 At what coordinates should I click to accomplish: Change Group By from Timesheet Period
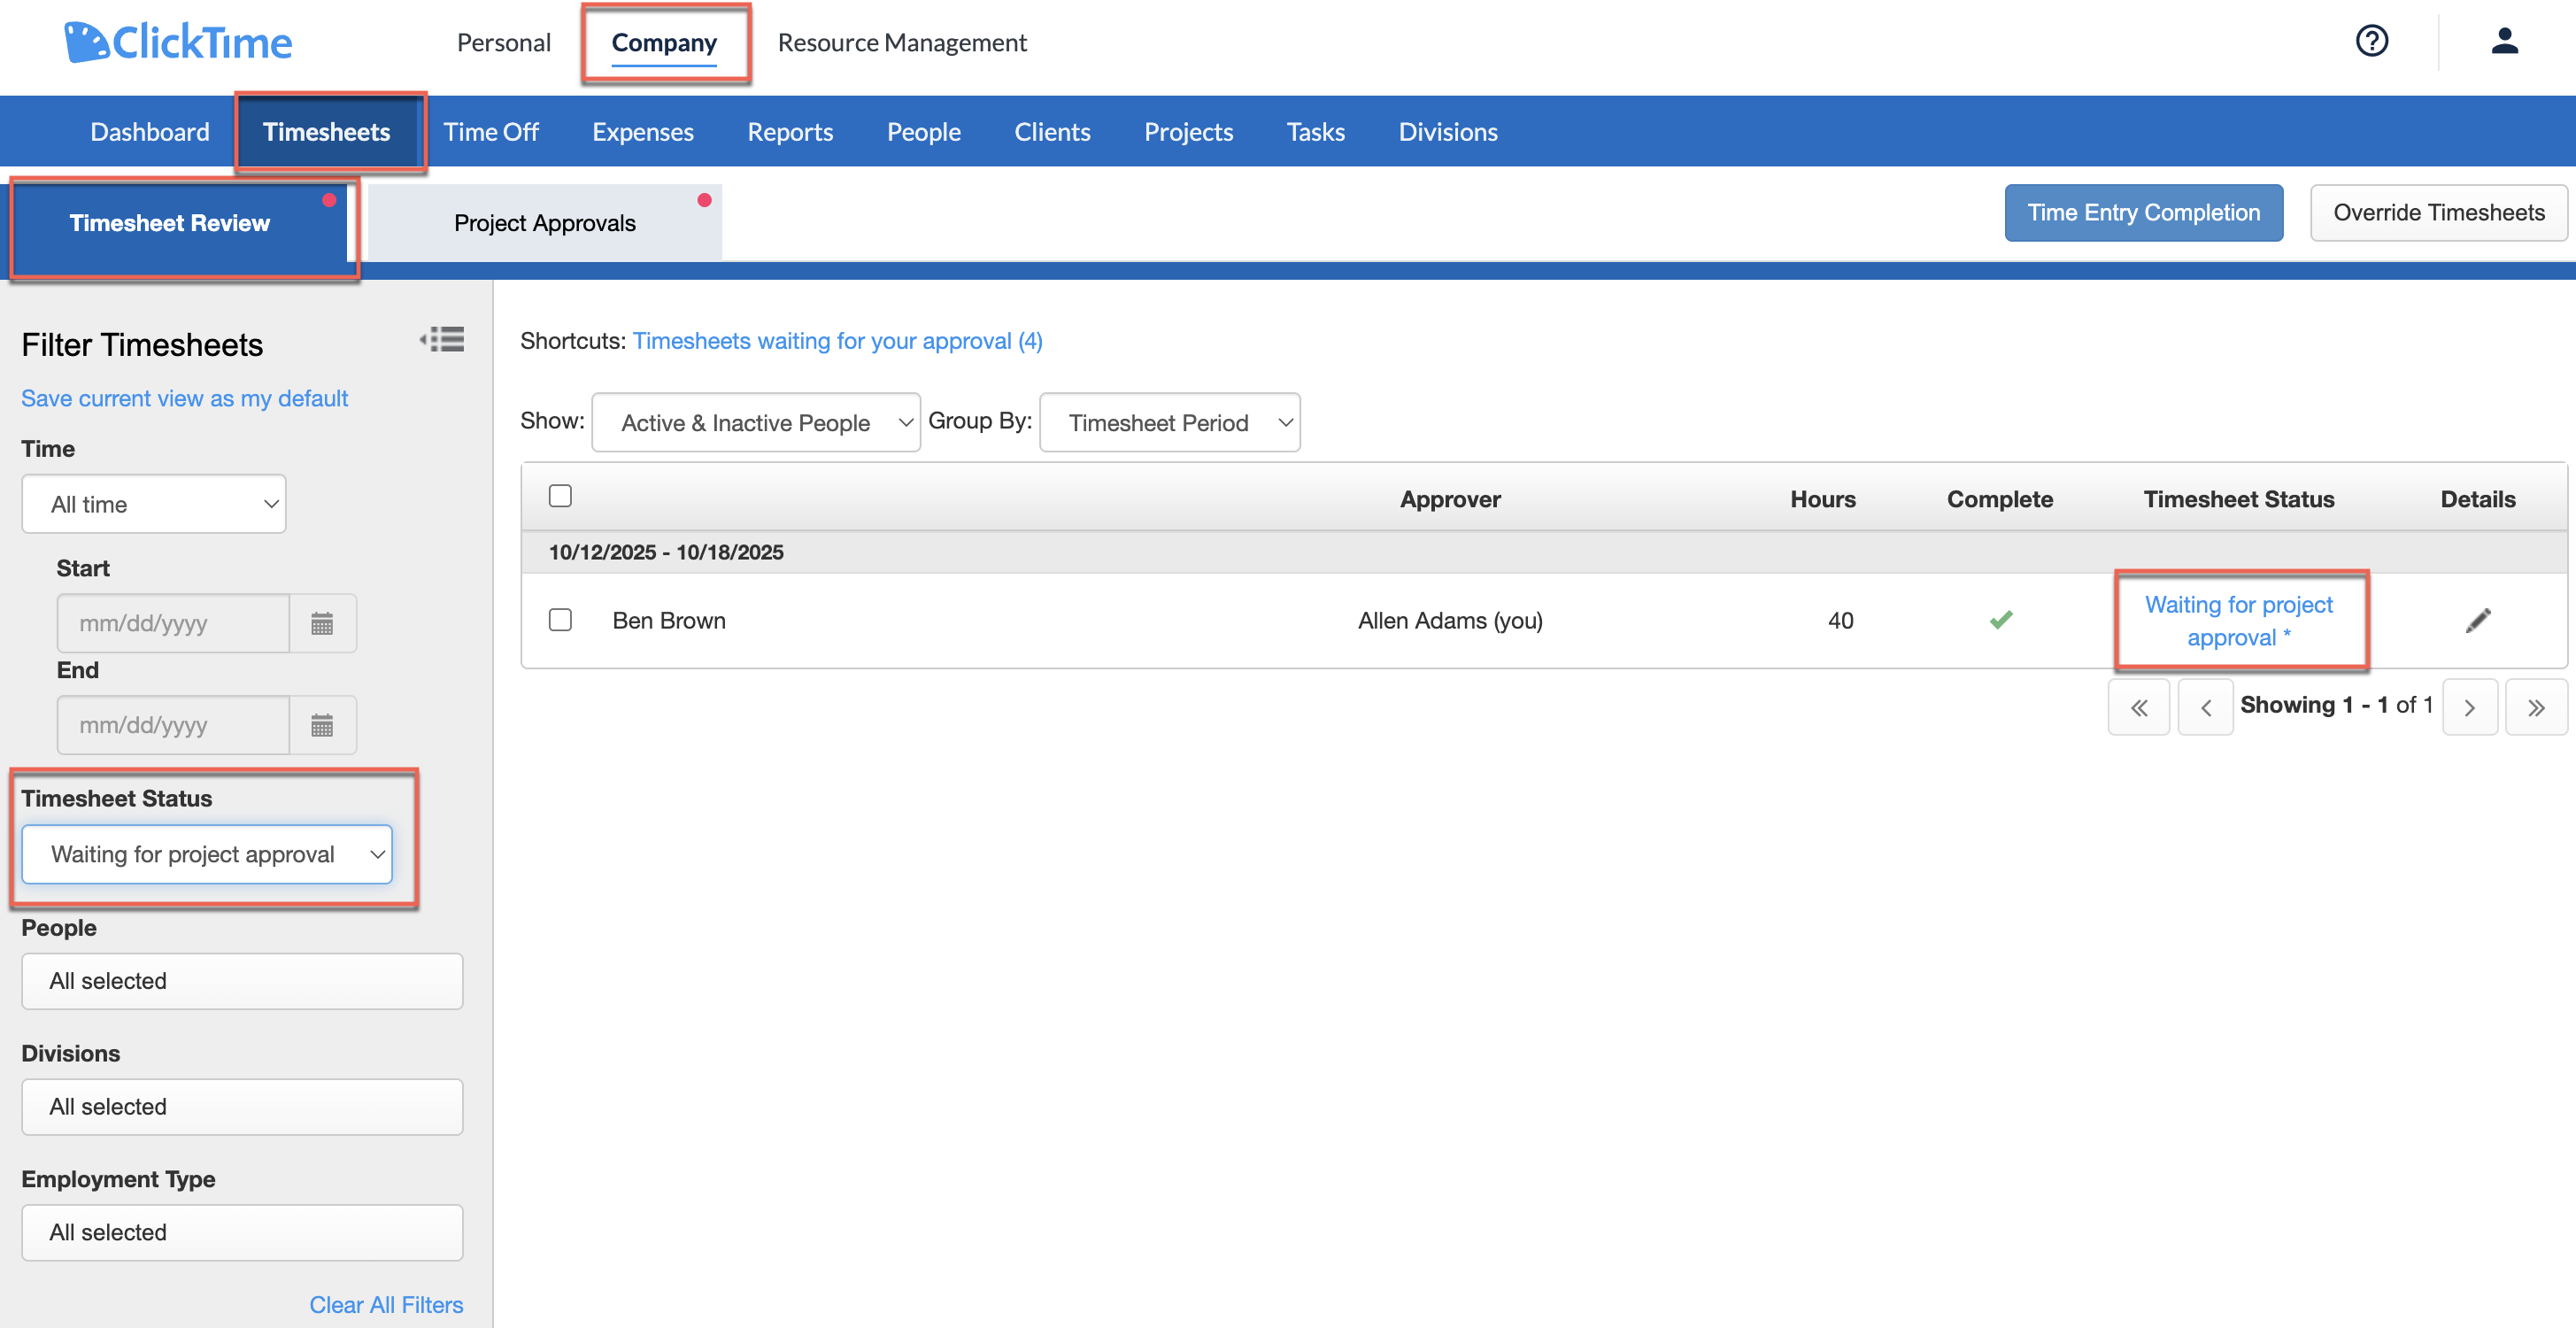(1169, 421)
